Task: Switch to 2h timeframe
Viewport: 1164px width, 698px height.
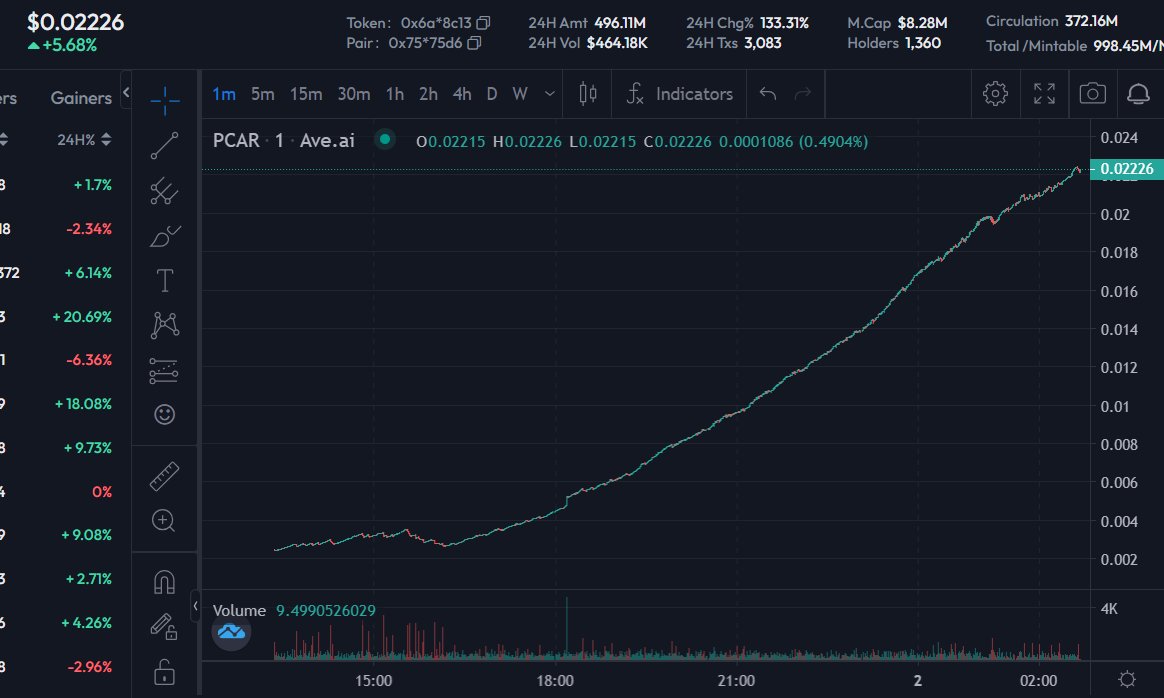Action: click(x=428, y=94)
